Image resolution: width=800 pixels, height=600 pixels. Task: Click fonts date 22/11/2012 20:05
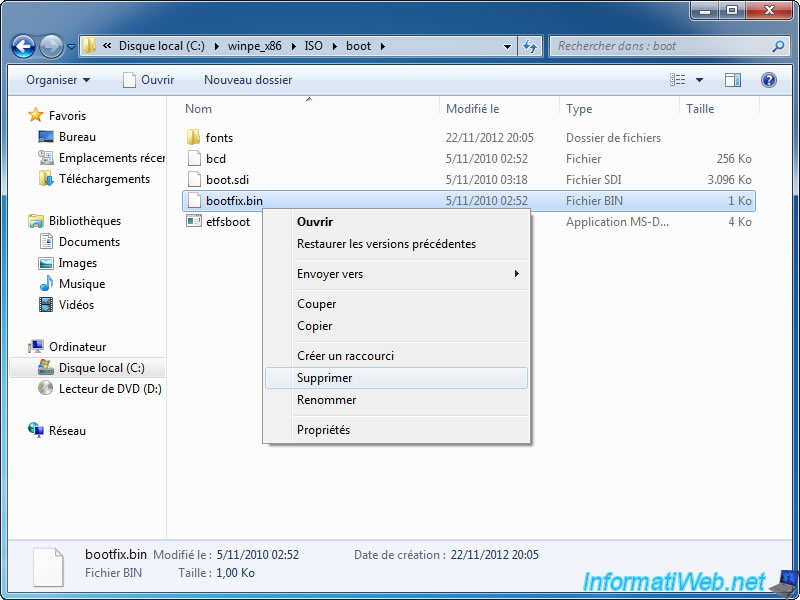click(489, 138)
